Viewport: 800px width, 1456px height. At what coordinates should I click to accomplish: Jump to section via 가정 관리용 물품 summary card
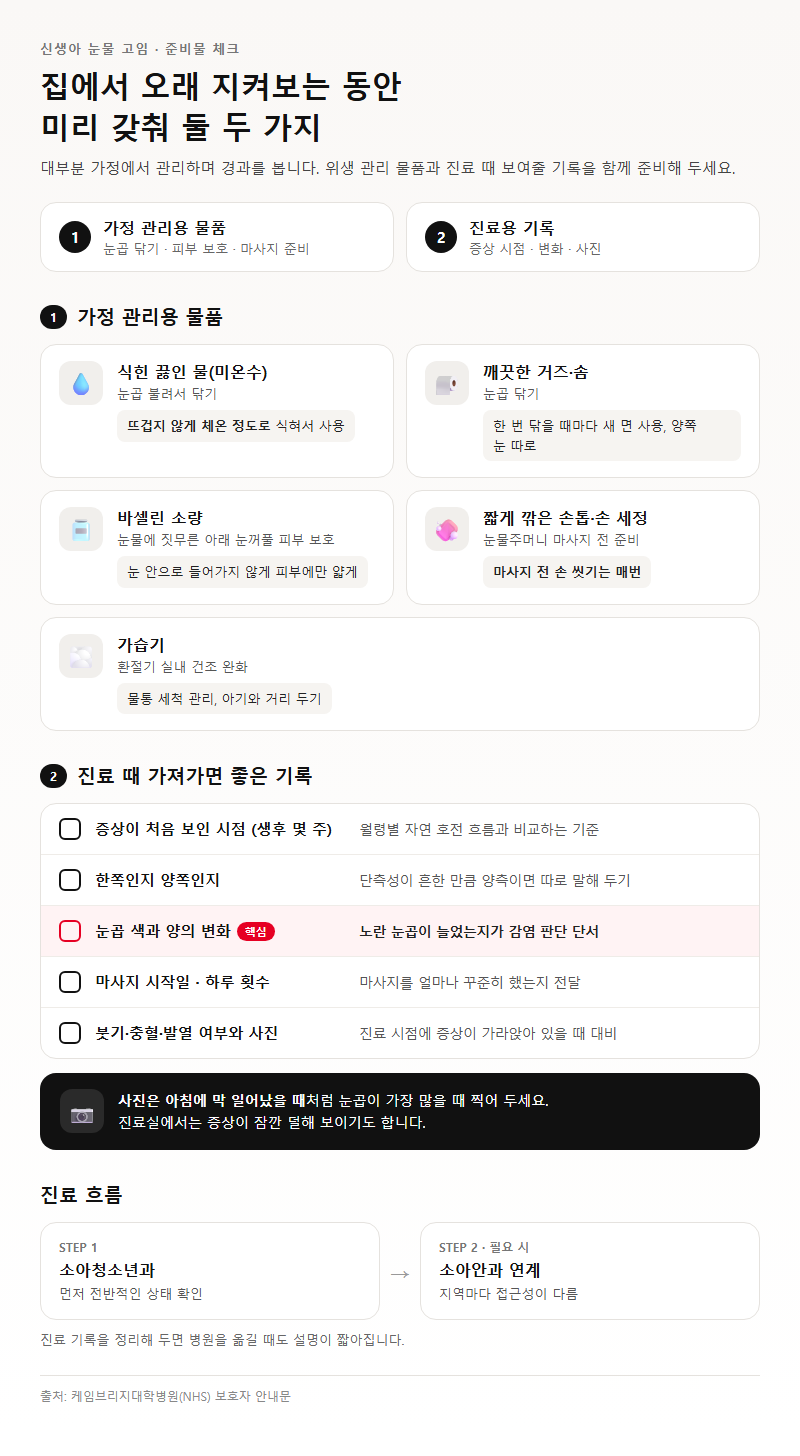click(x=217, y=237)
